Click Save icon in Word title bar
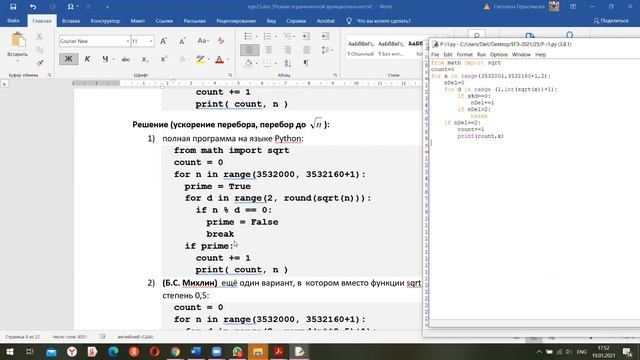Viewport: 640px width, 360px height. [x=13, y=7]
